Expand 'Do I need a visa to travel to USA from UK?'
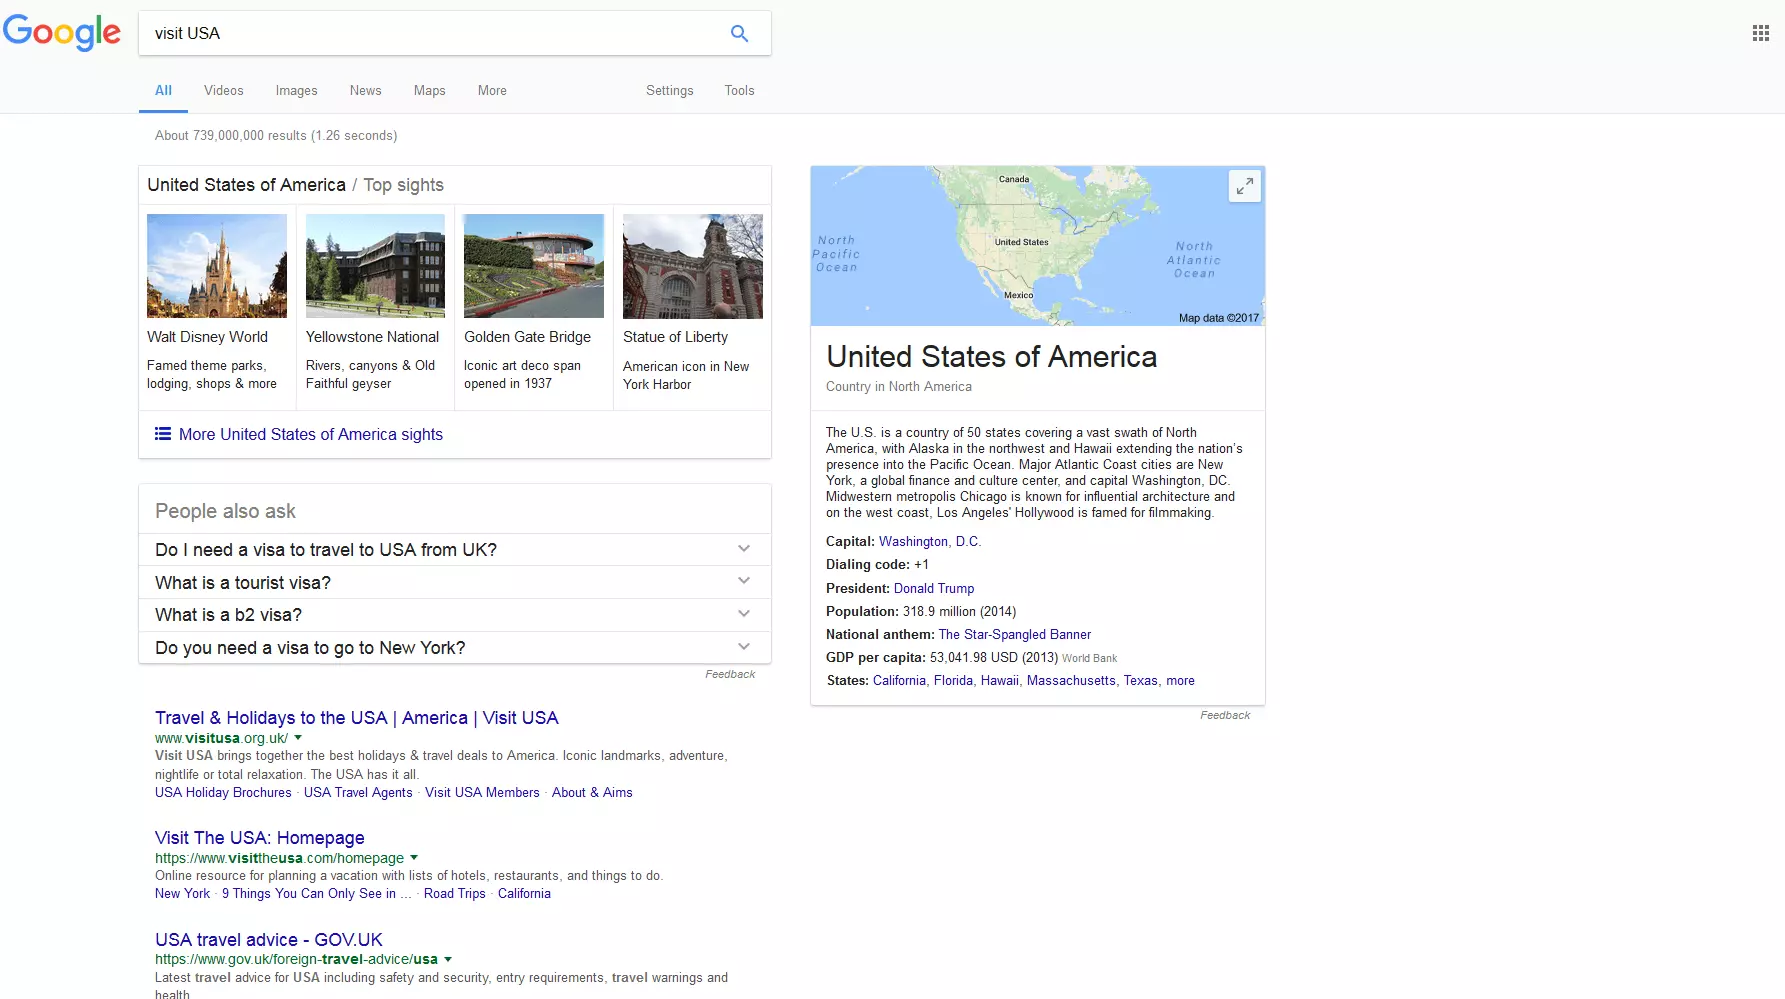Image resolution: width=1785 pixels, height=999 pixels. pyautogui.click(x=455, y=549)
